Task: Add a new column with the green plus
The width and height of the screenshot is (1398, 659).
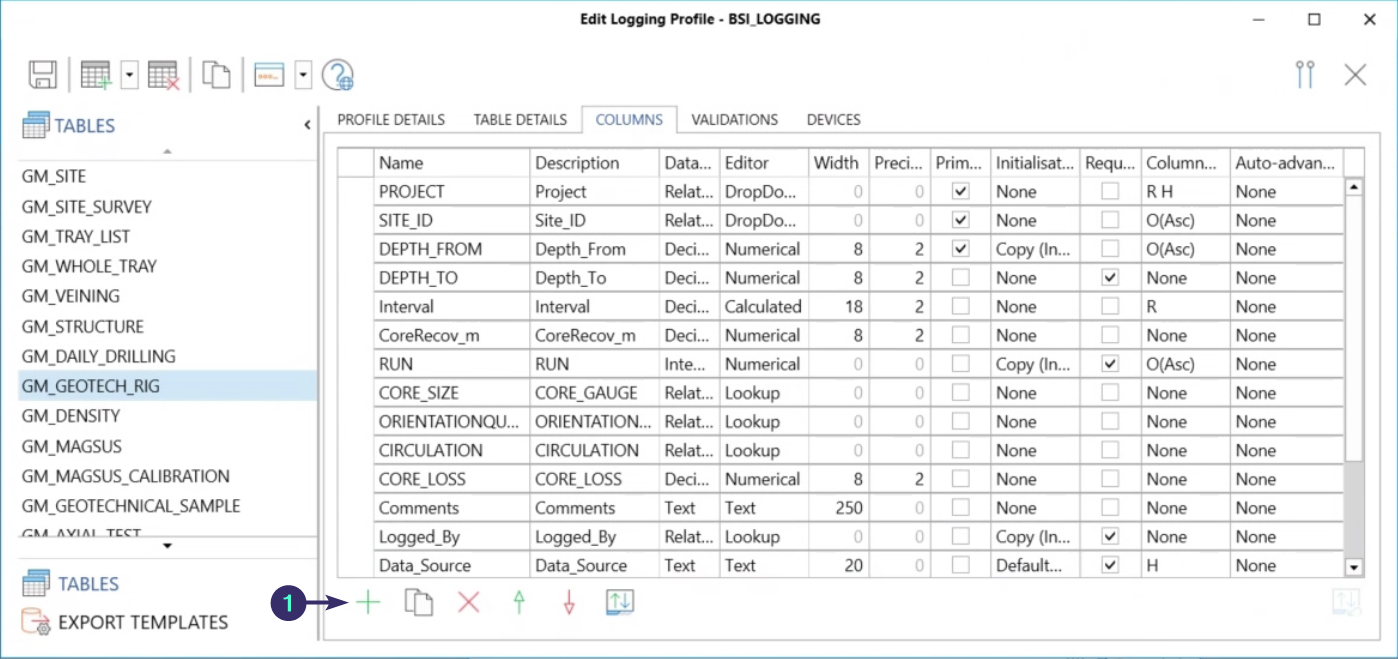Action: point(368,603)
